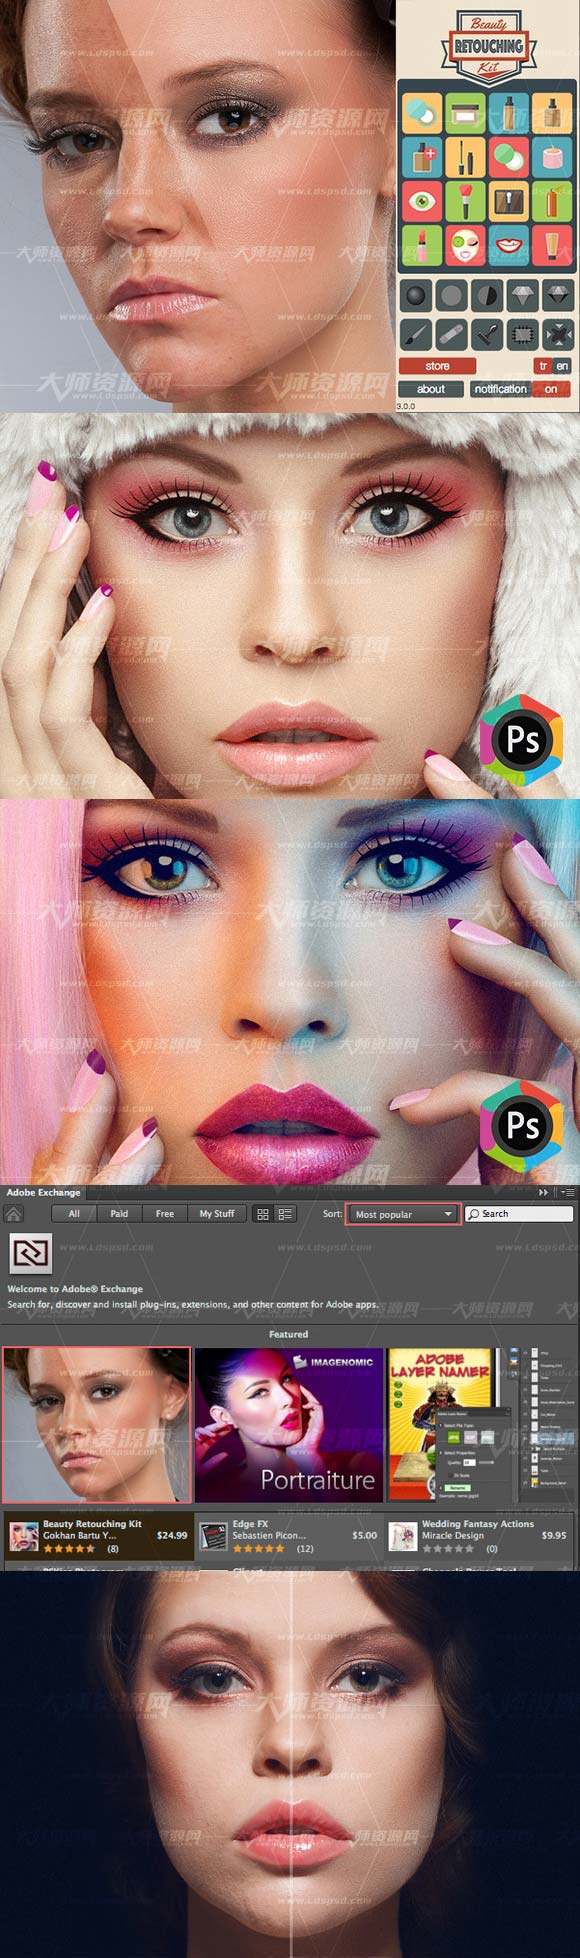This screenshot has height=1958, width=580.
Task: Go to Adobe Exchange home icon
Action: coord(14,1214)
